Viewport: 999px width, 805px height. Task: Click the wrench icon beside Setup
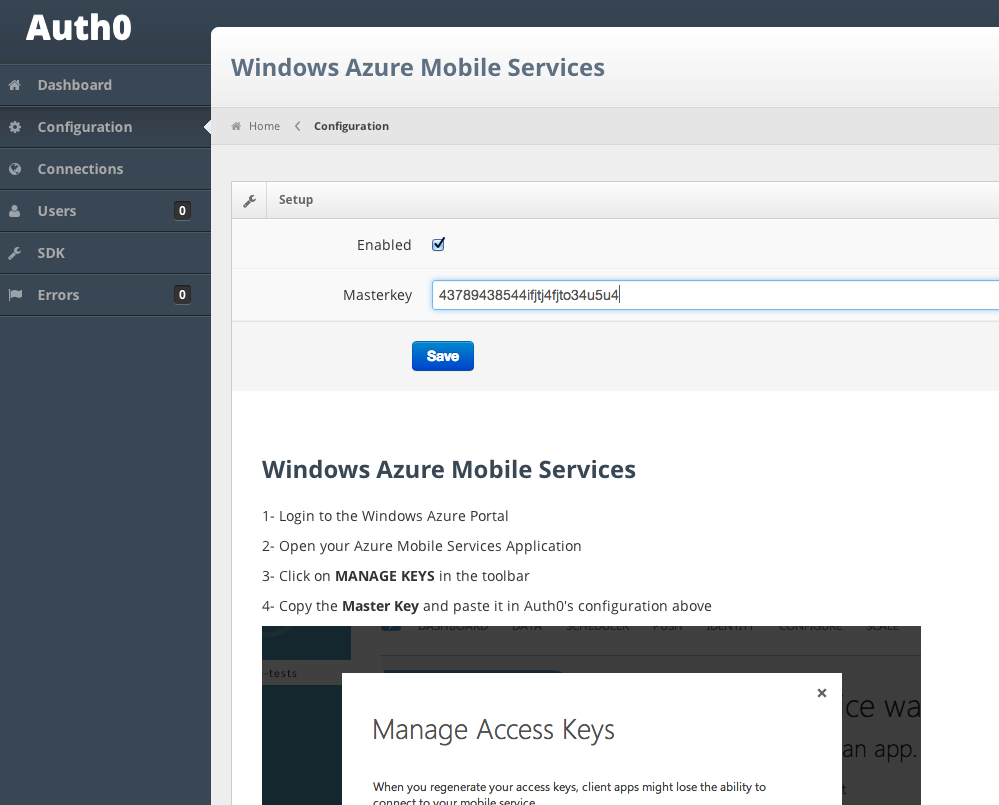tap(249, 201)
